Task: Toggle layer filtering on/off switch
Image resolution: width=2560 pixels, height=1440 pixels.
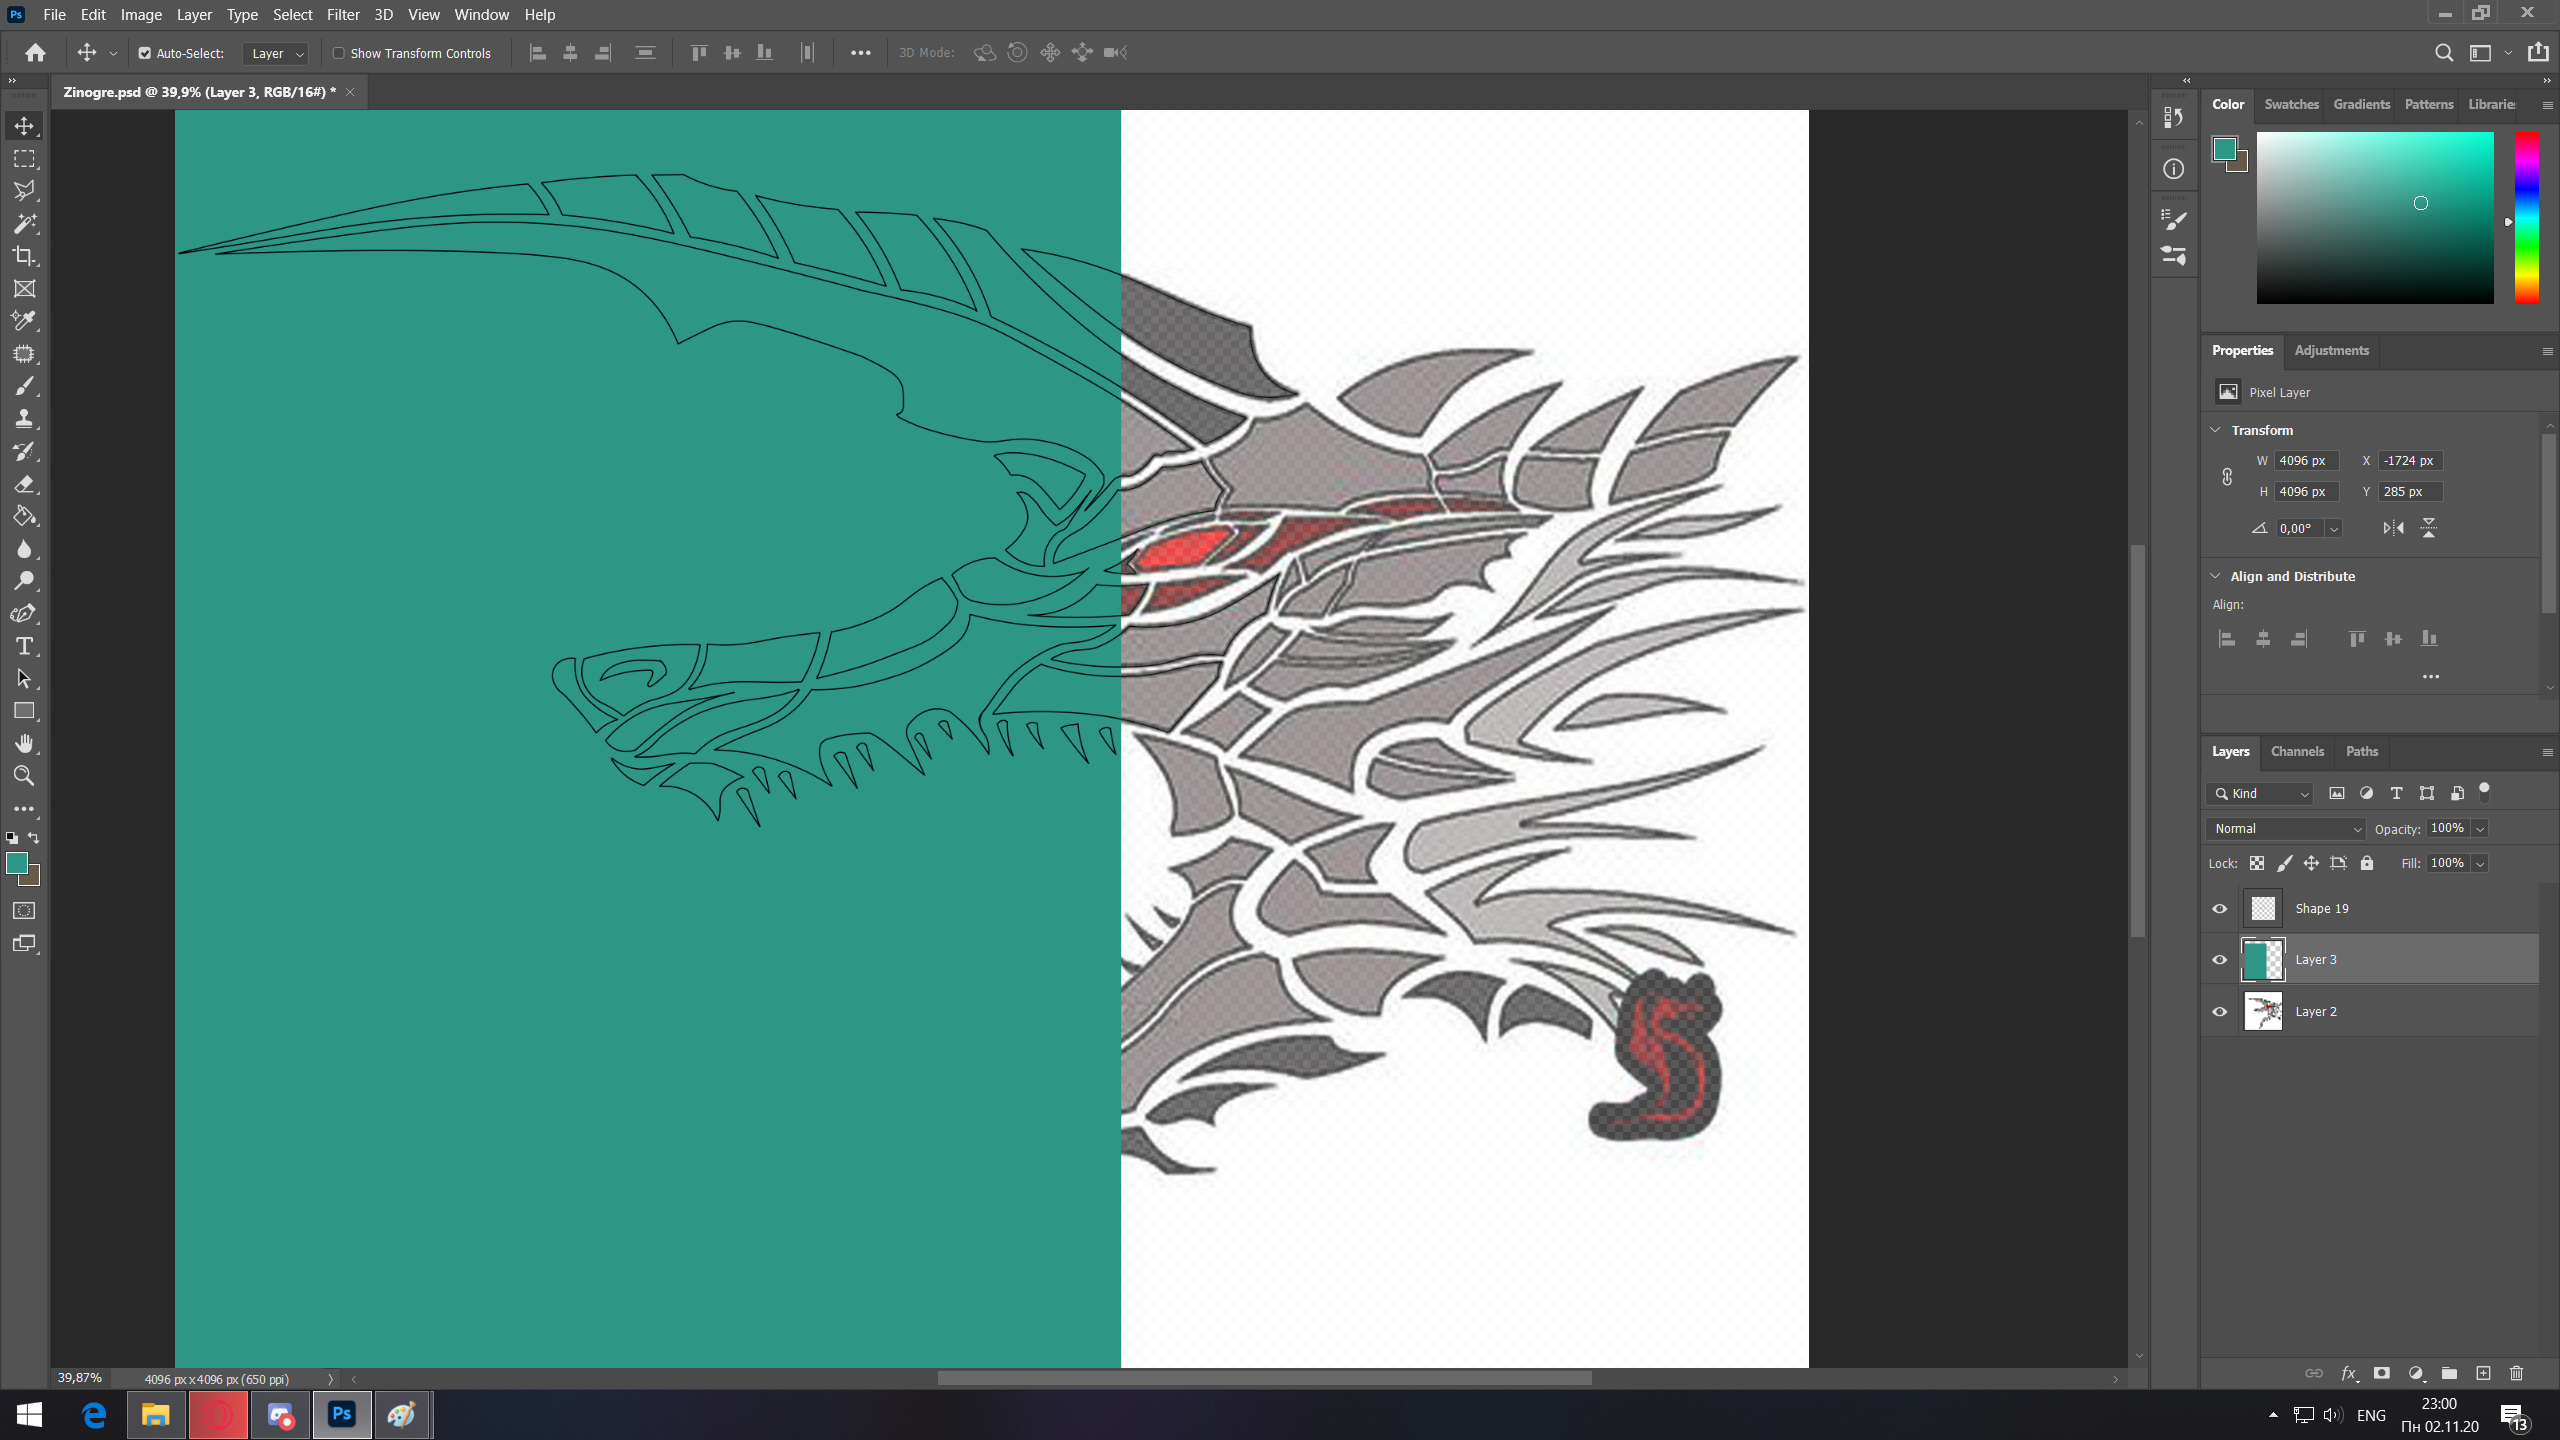Action: pyautogui.click(x=2484, y=792)
